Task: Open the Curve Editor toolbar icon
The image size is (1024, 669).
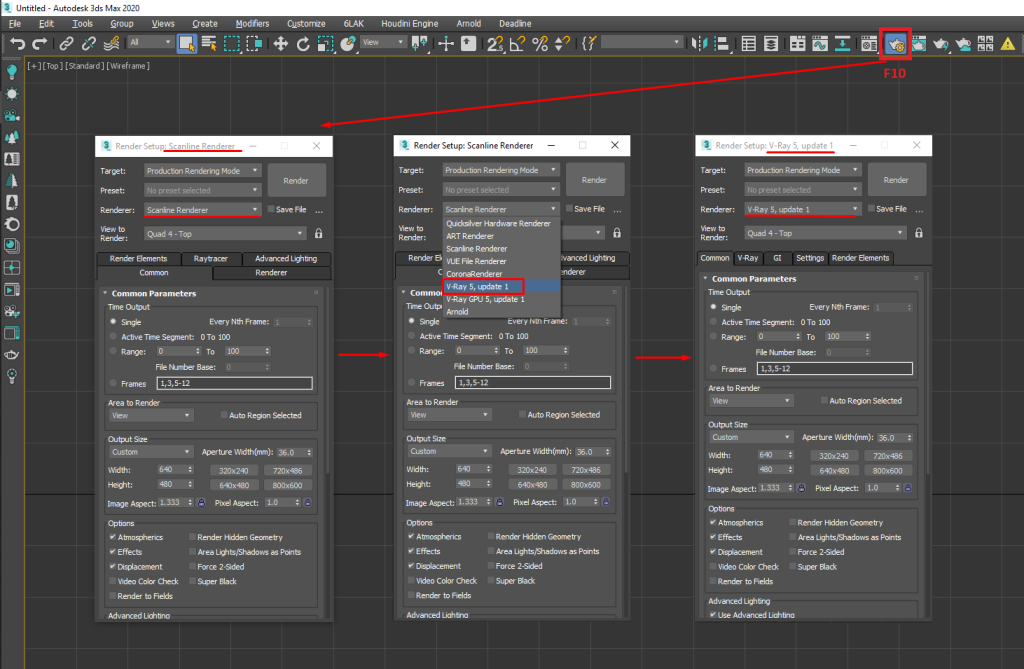Action: (x=819, y=43)
